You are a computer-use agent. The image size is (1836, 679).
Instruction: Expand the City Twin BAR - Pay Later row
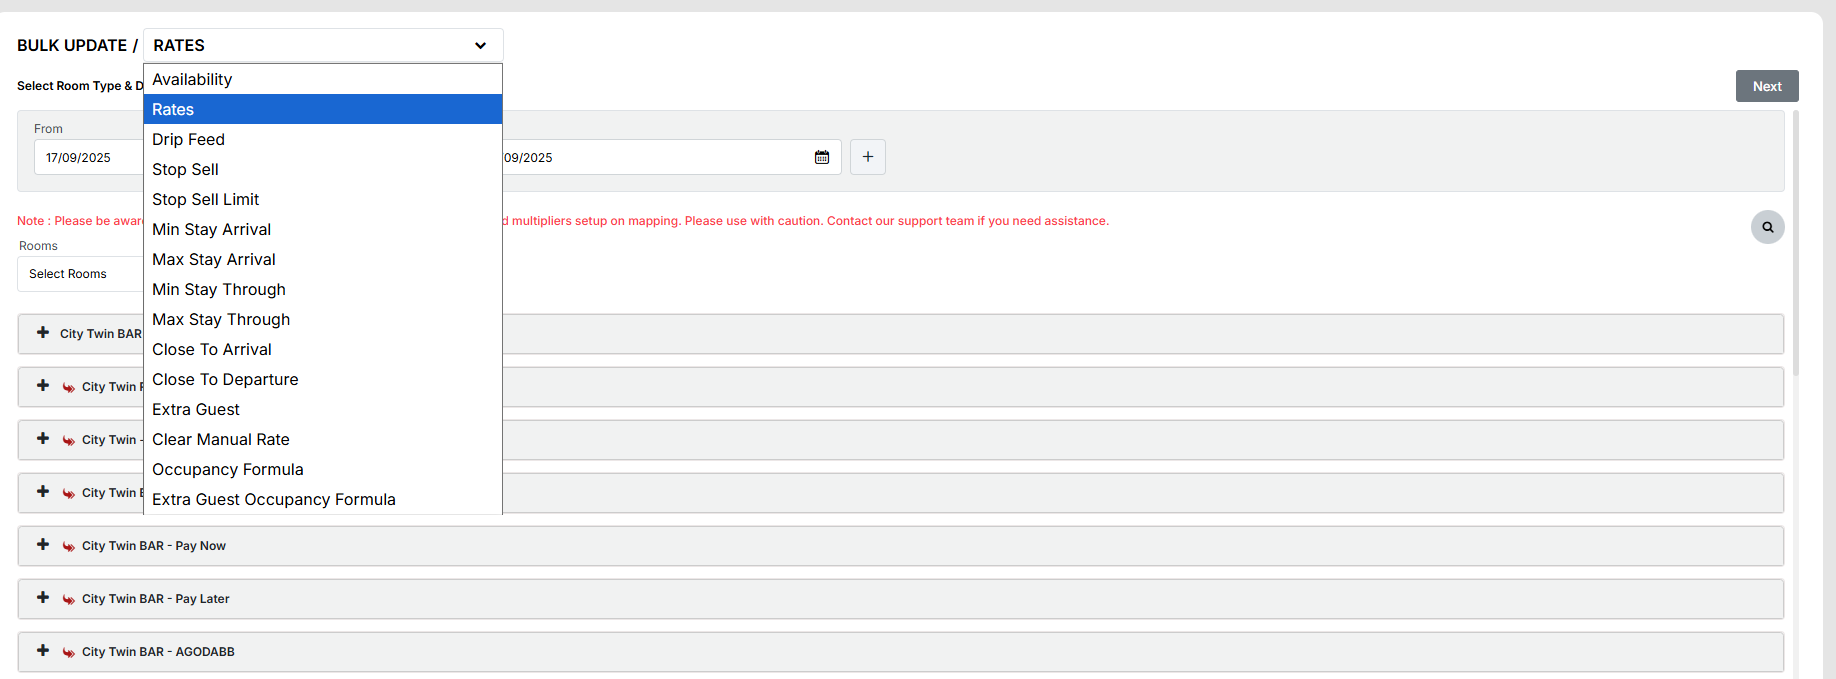pos(43,598)
